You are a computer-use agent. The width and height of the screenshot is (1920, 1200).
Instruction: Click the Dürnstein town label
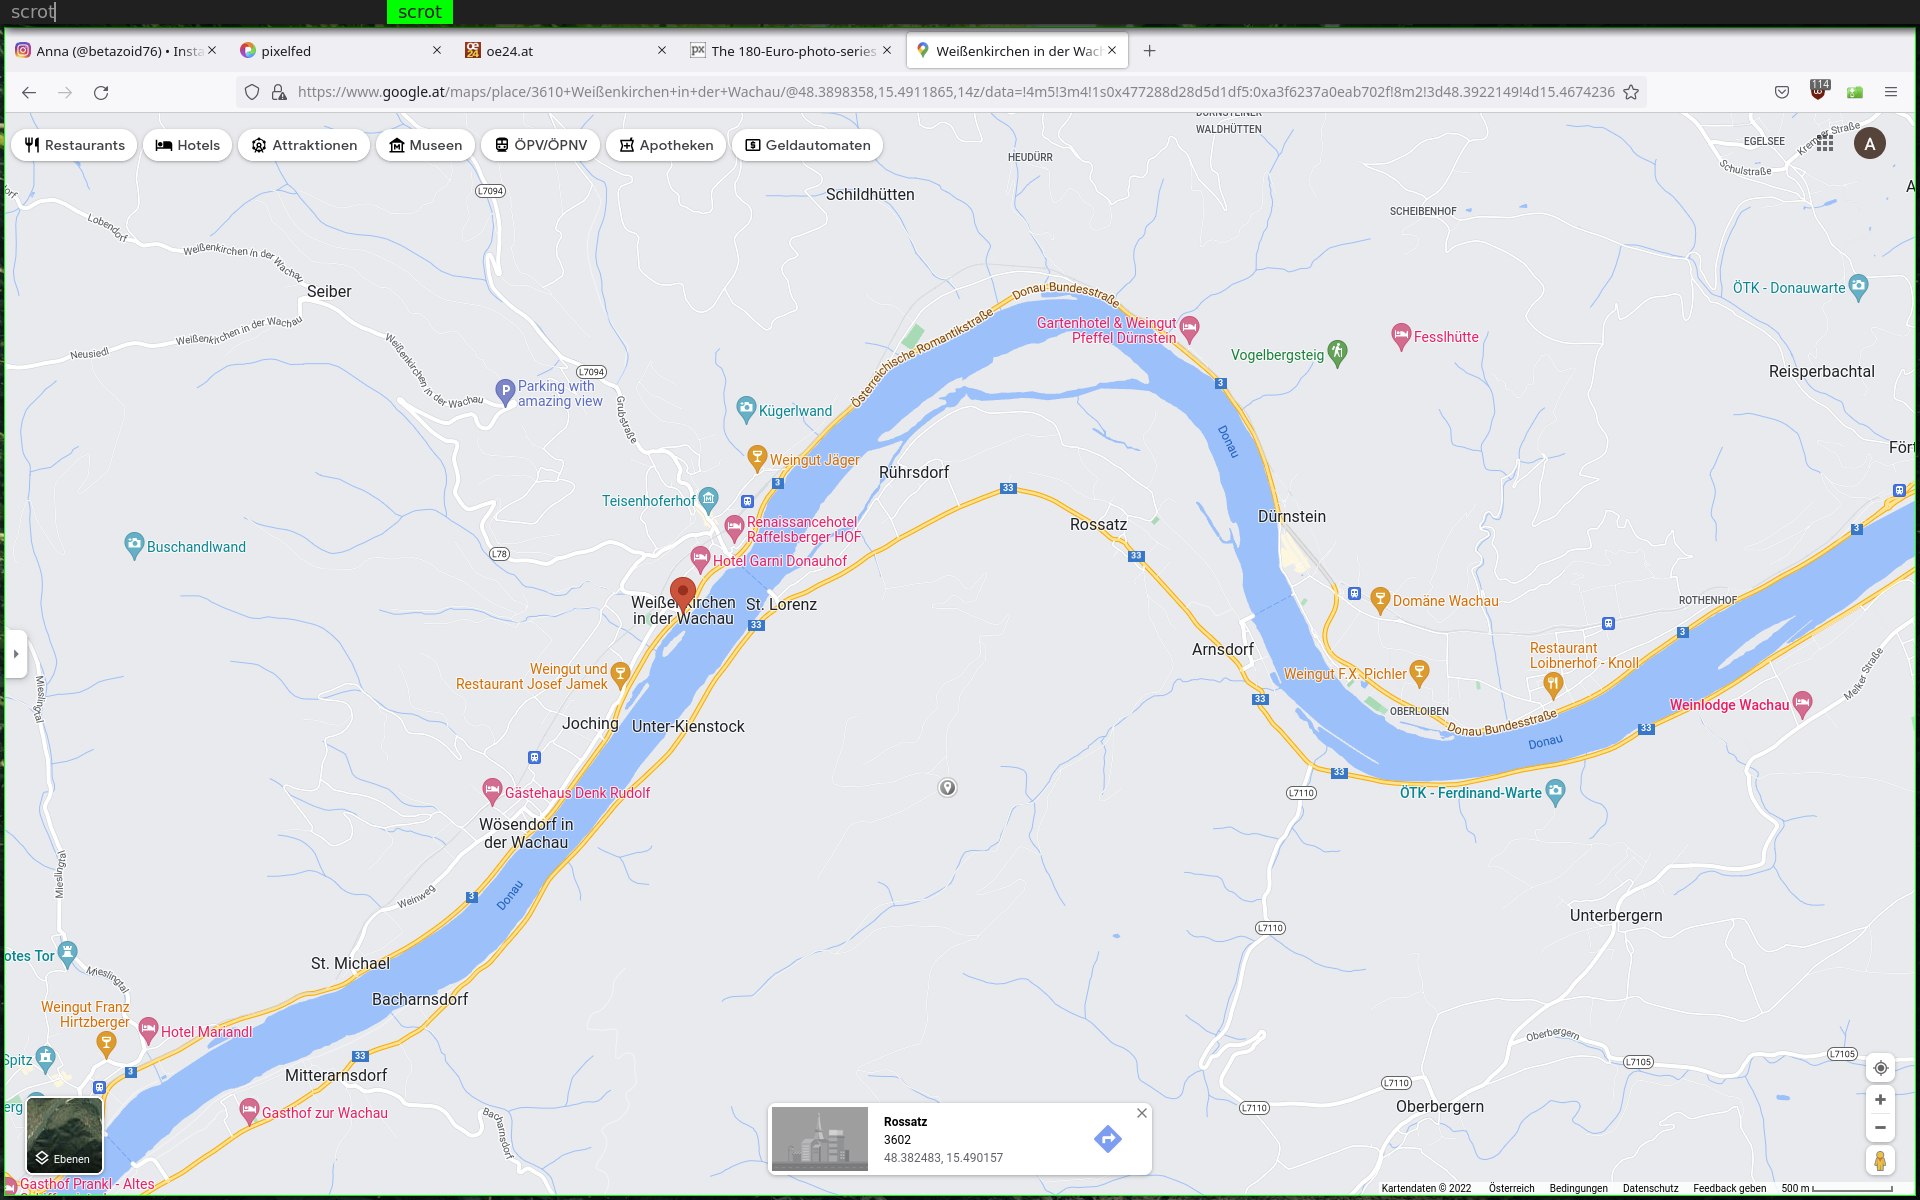point(1291,516)
